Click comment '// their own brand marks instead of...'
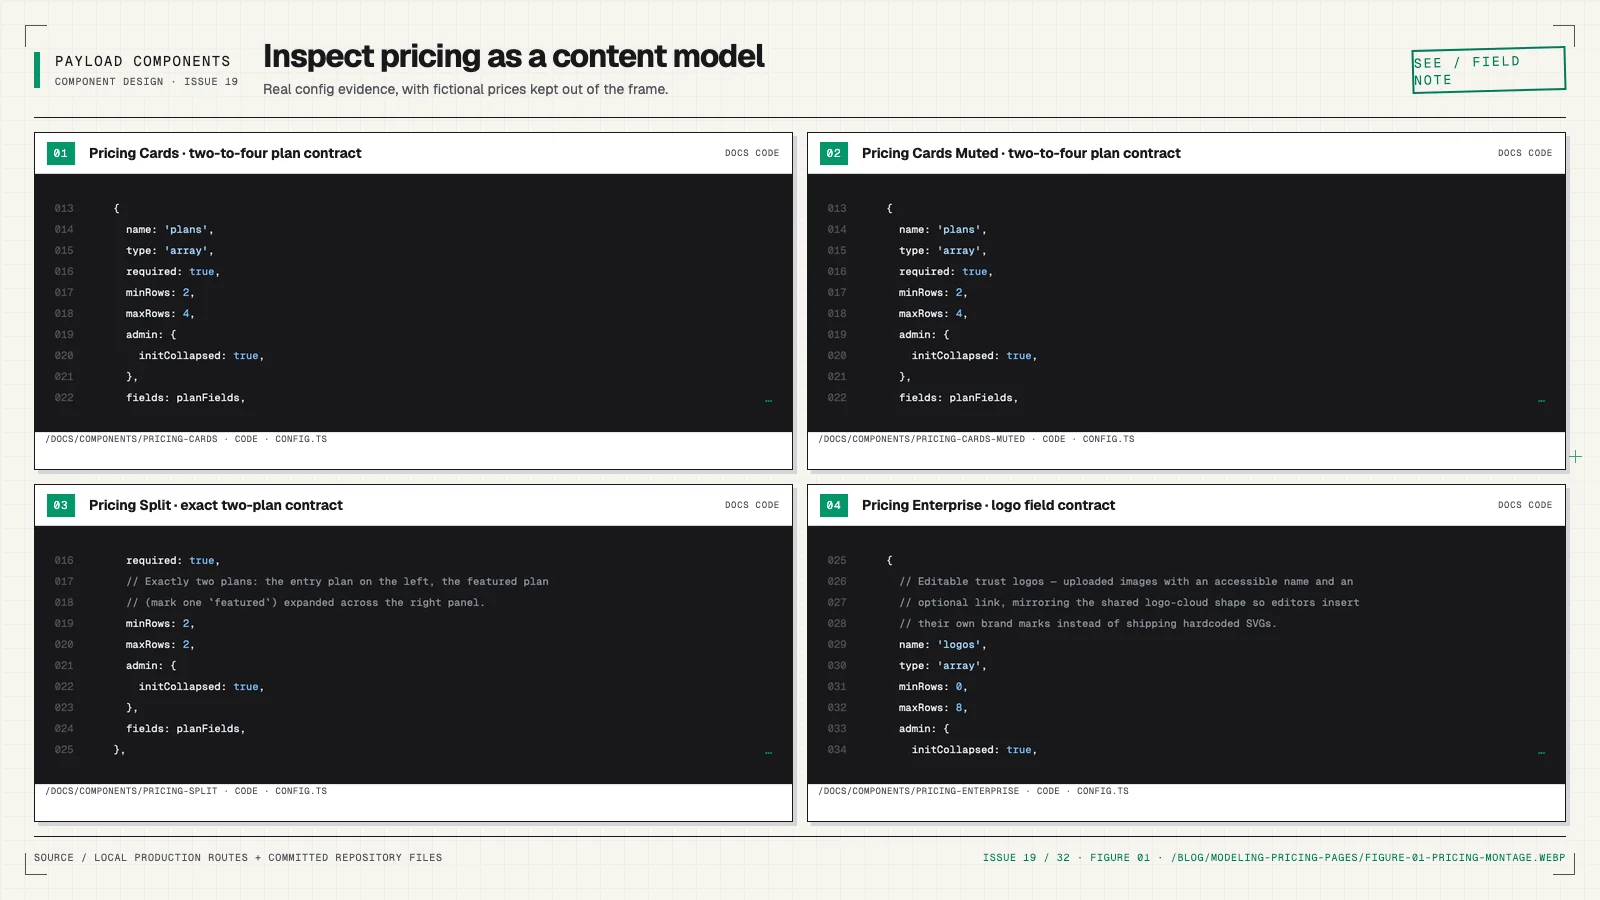This screenshot has height=900, width=1600. (1088, 624)
